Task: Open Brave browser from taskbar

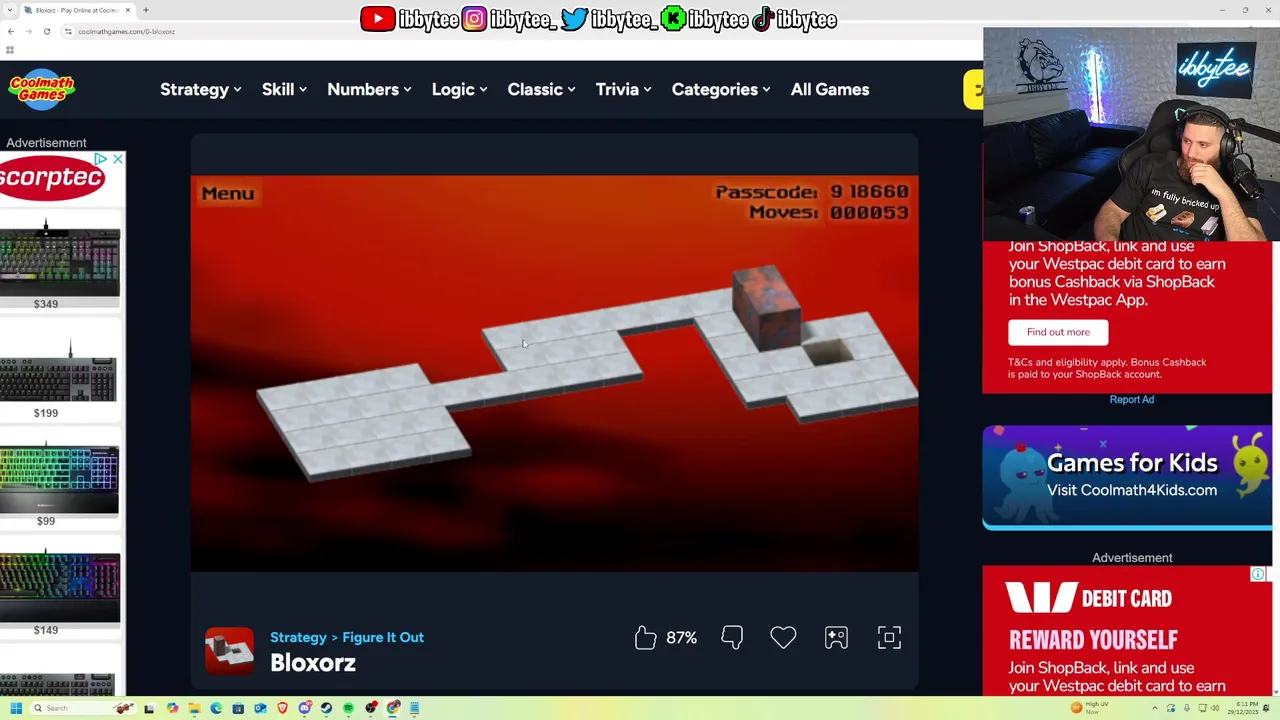Action: point(282,708)
